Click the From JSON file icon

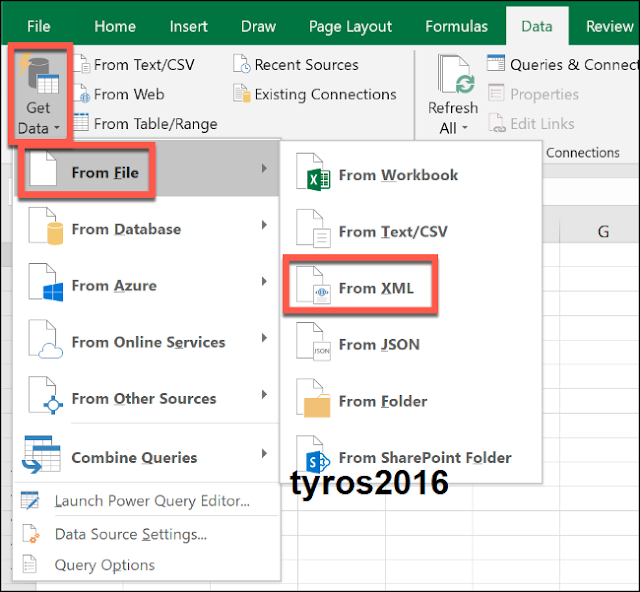pyautogui.click(x=313, y=341)
